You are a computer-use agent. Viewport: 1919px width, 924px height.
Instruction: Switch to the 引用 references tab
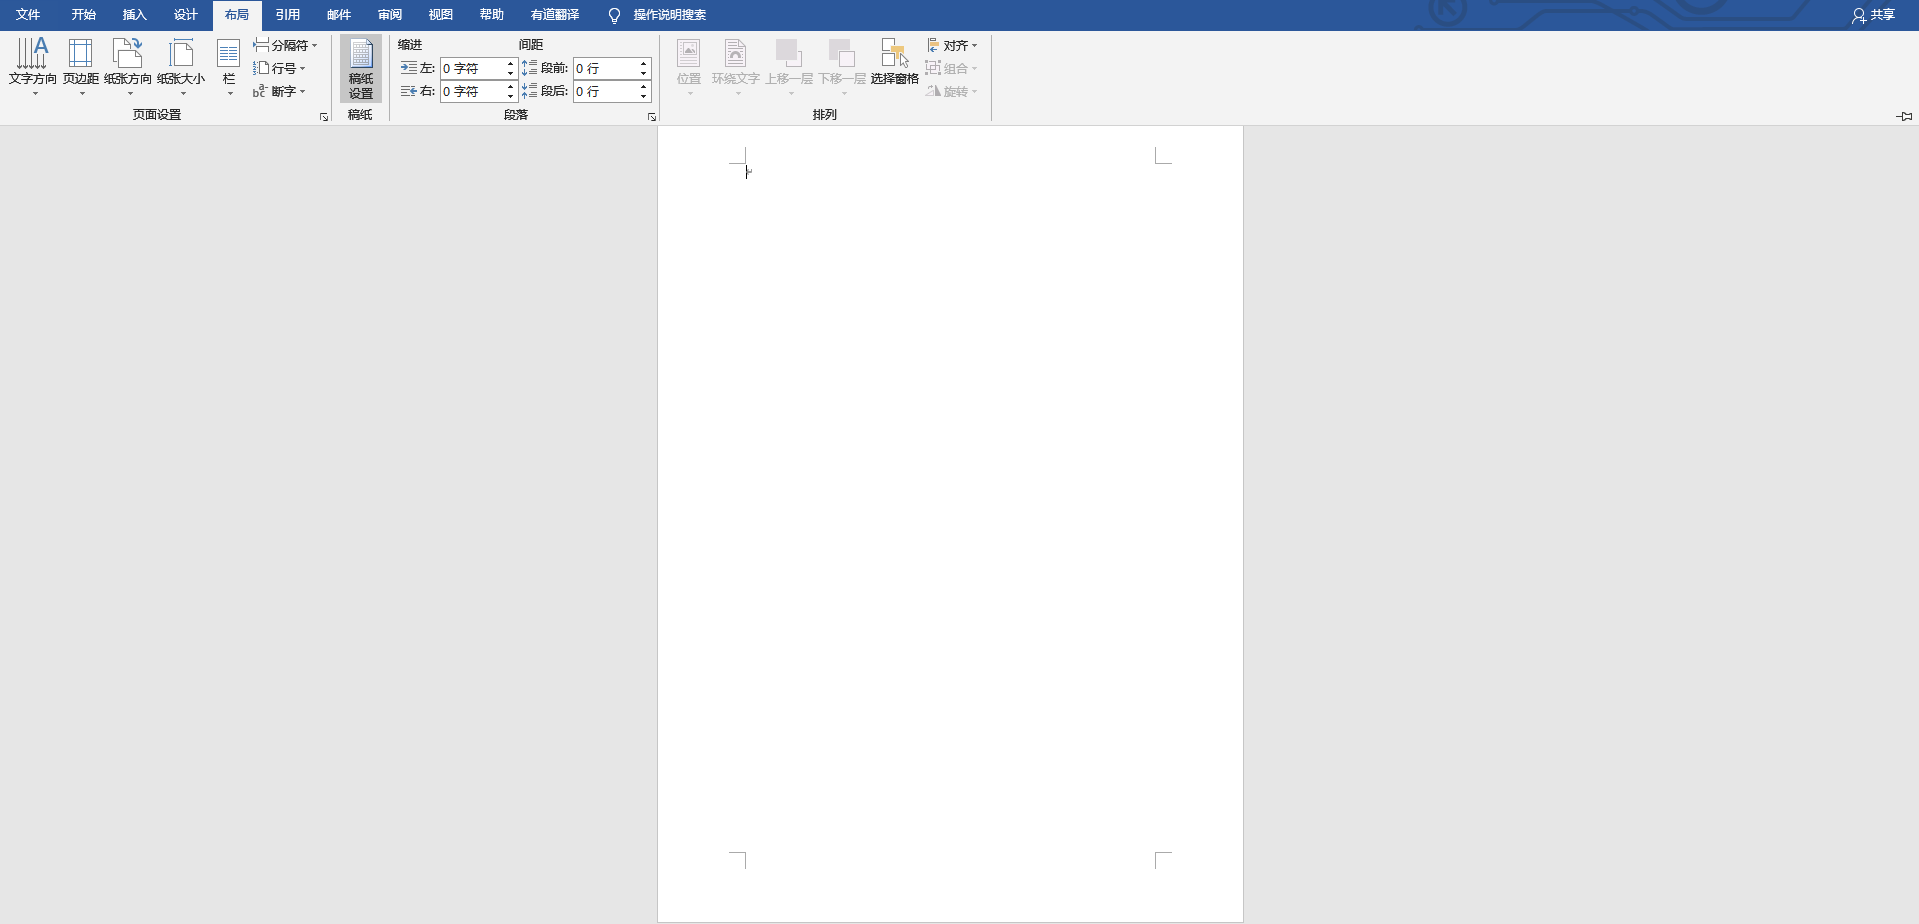tap(288, 15)
